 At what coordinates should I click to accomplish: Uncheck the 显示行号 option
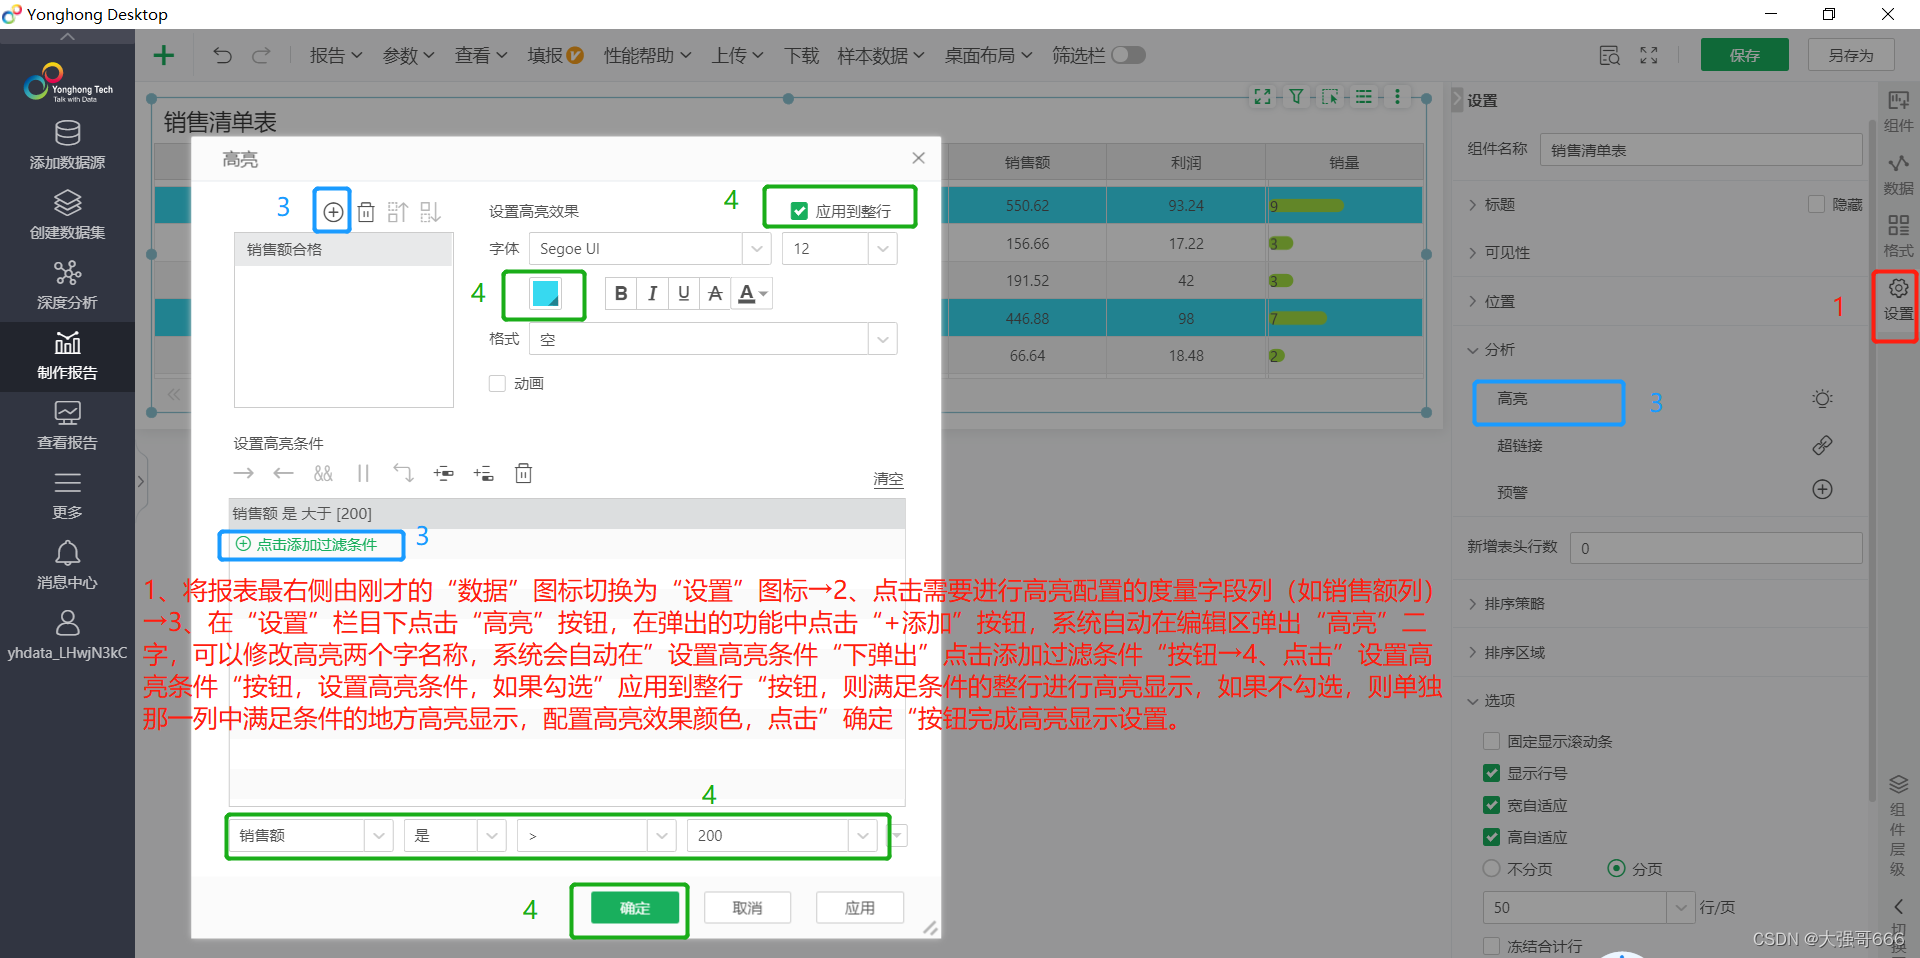click(1491, 773)
